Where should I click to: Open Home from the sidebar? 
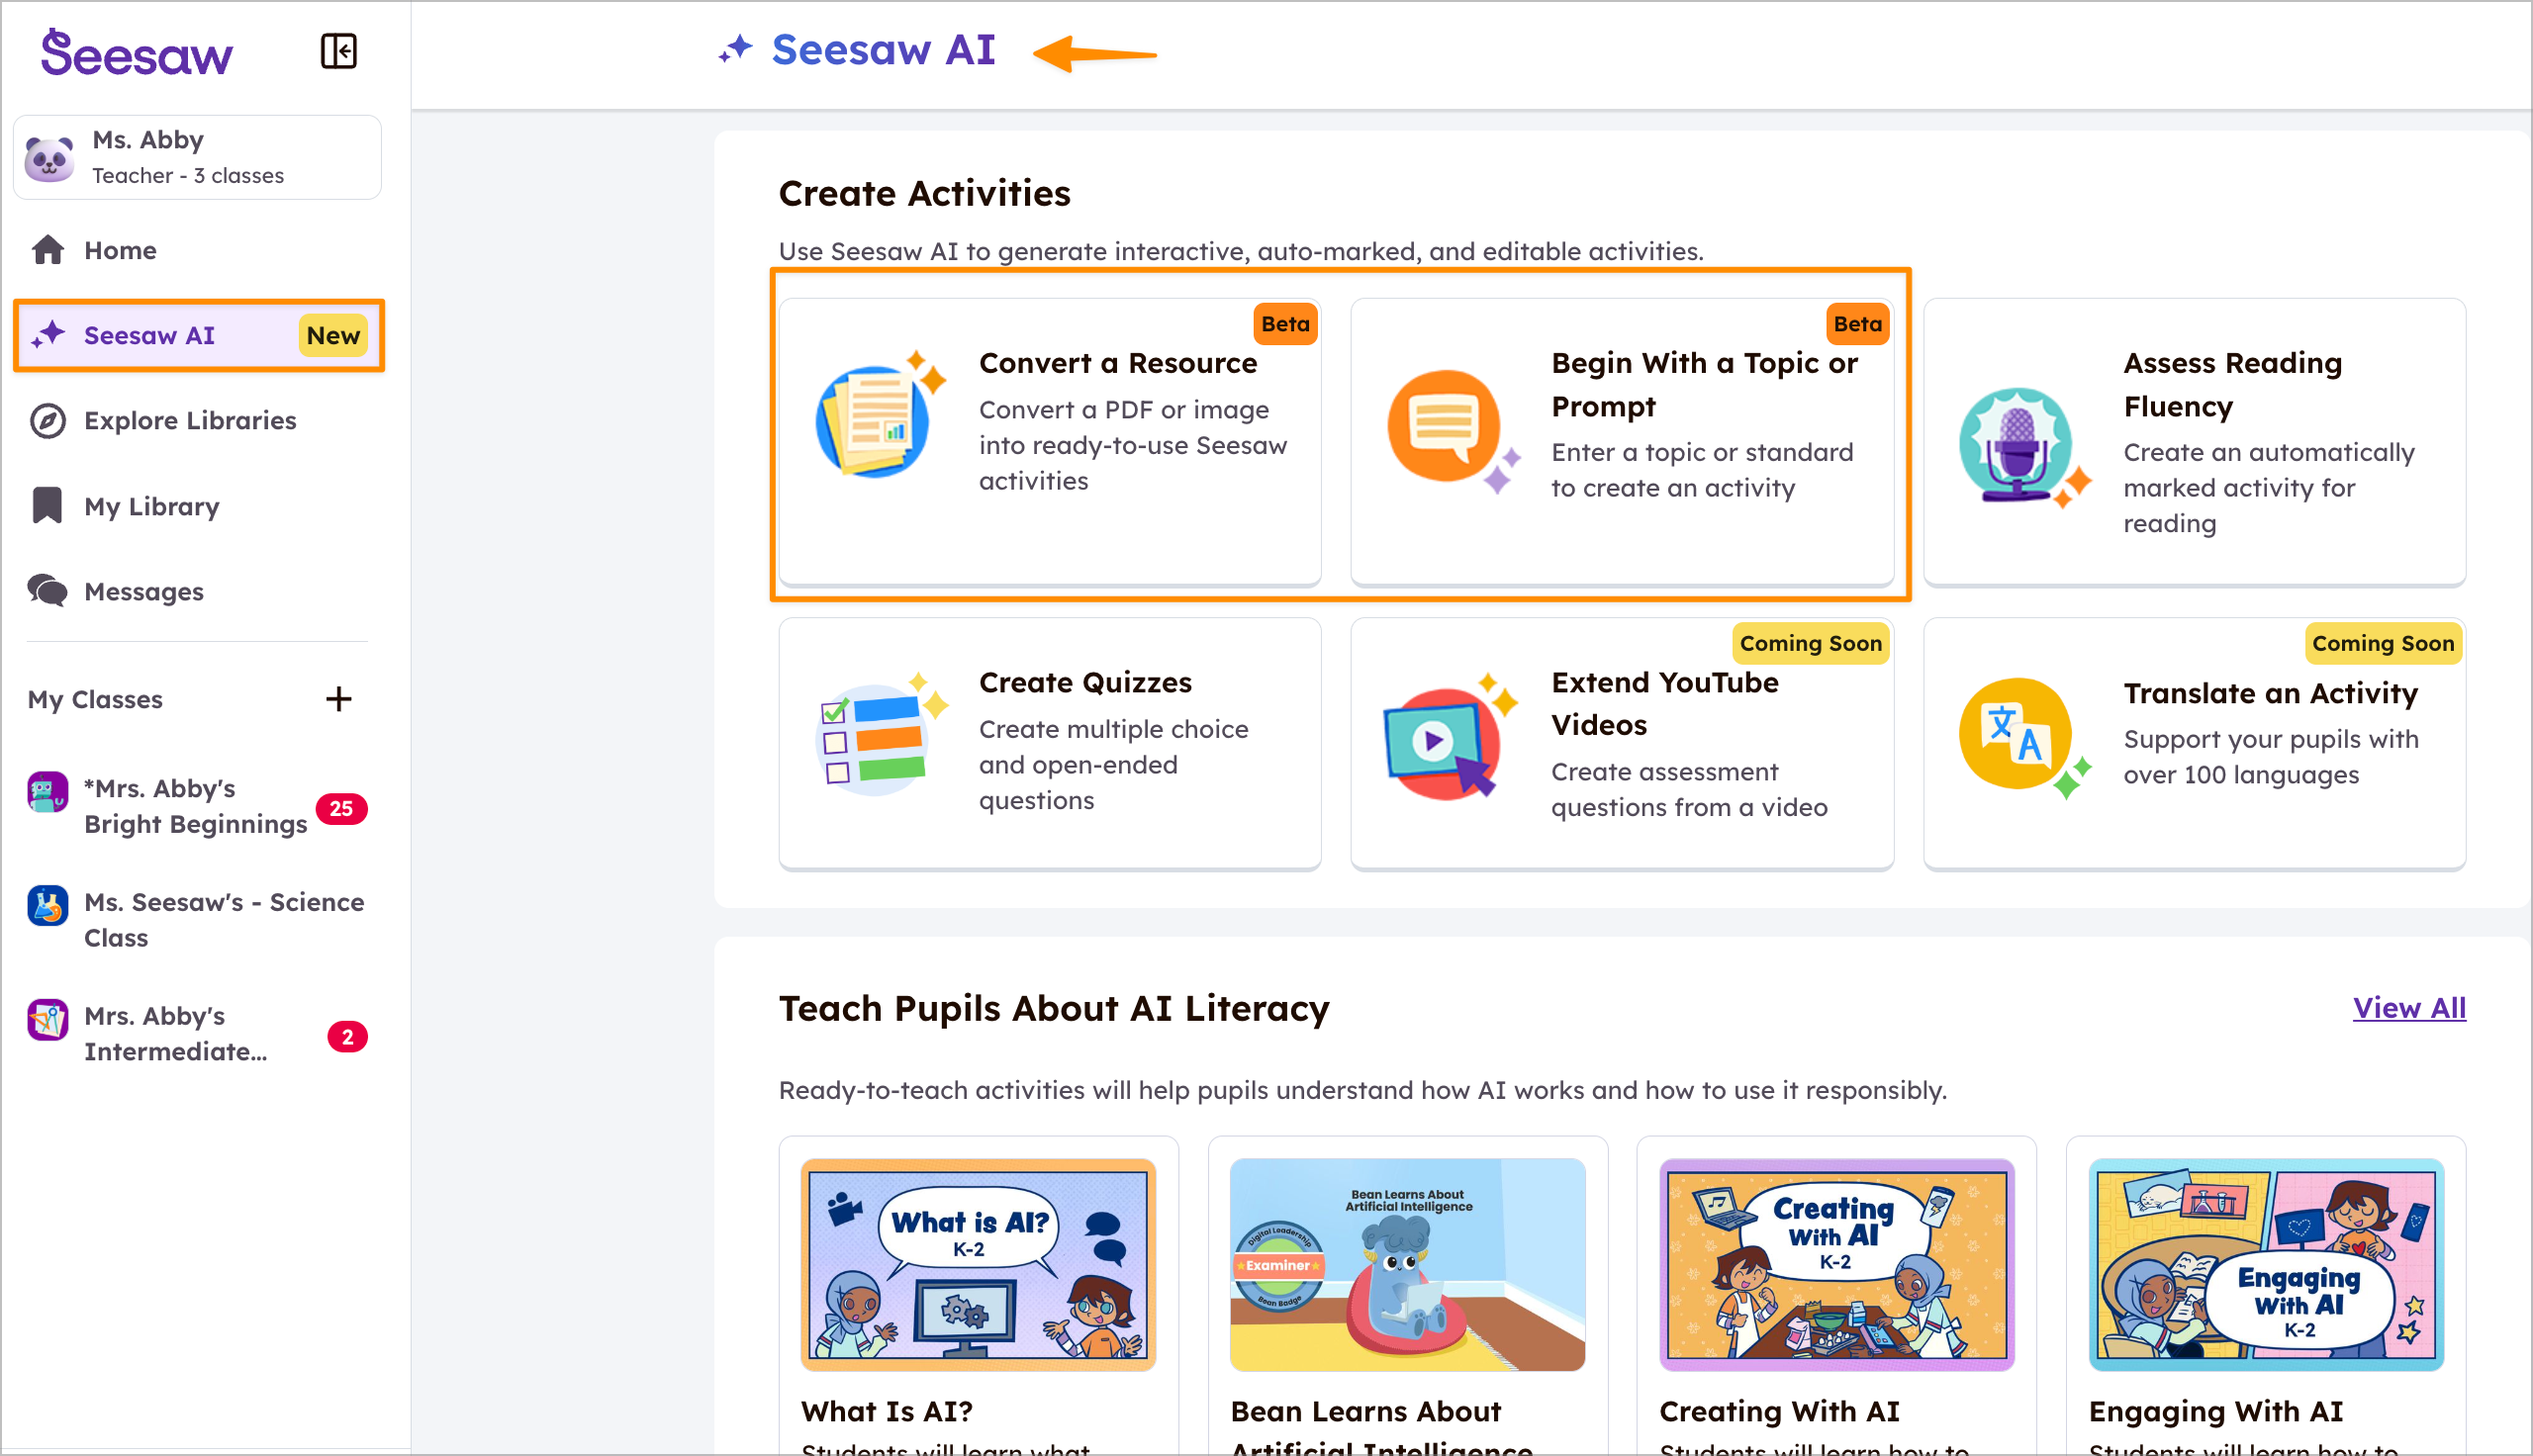click(x=119, y=250)
